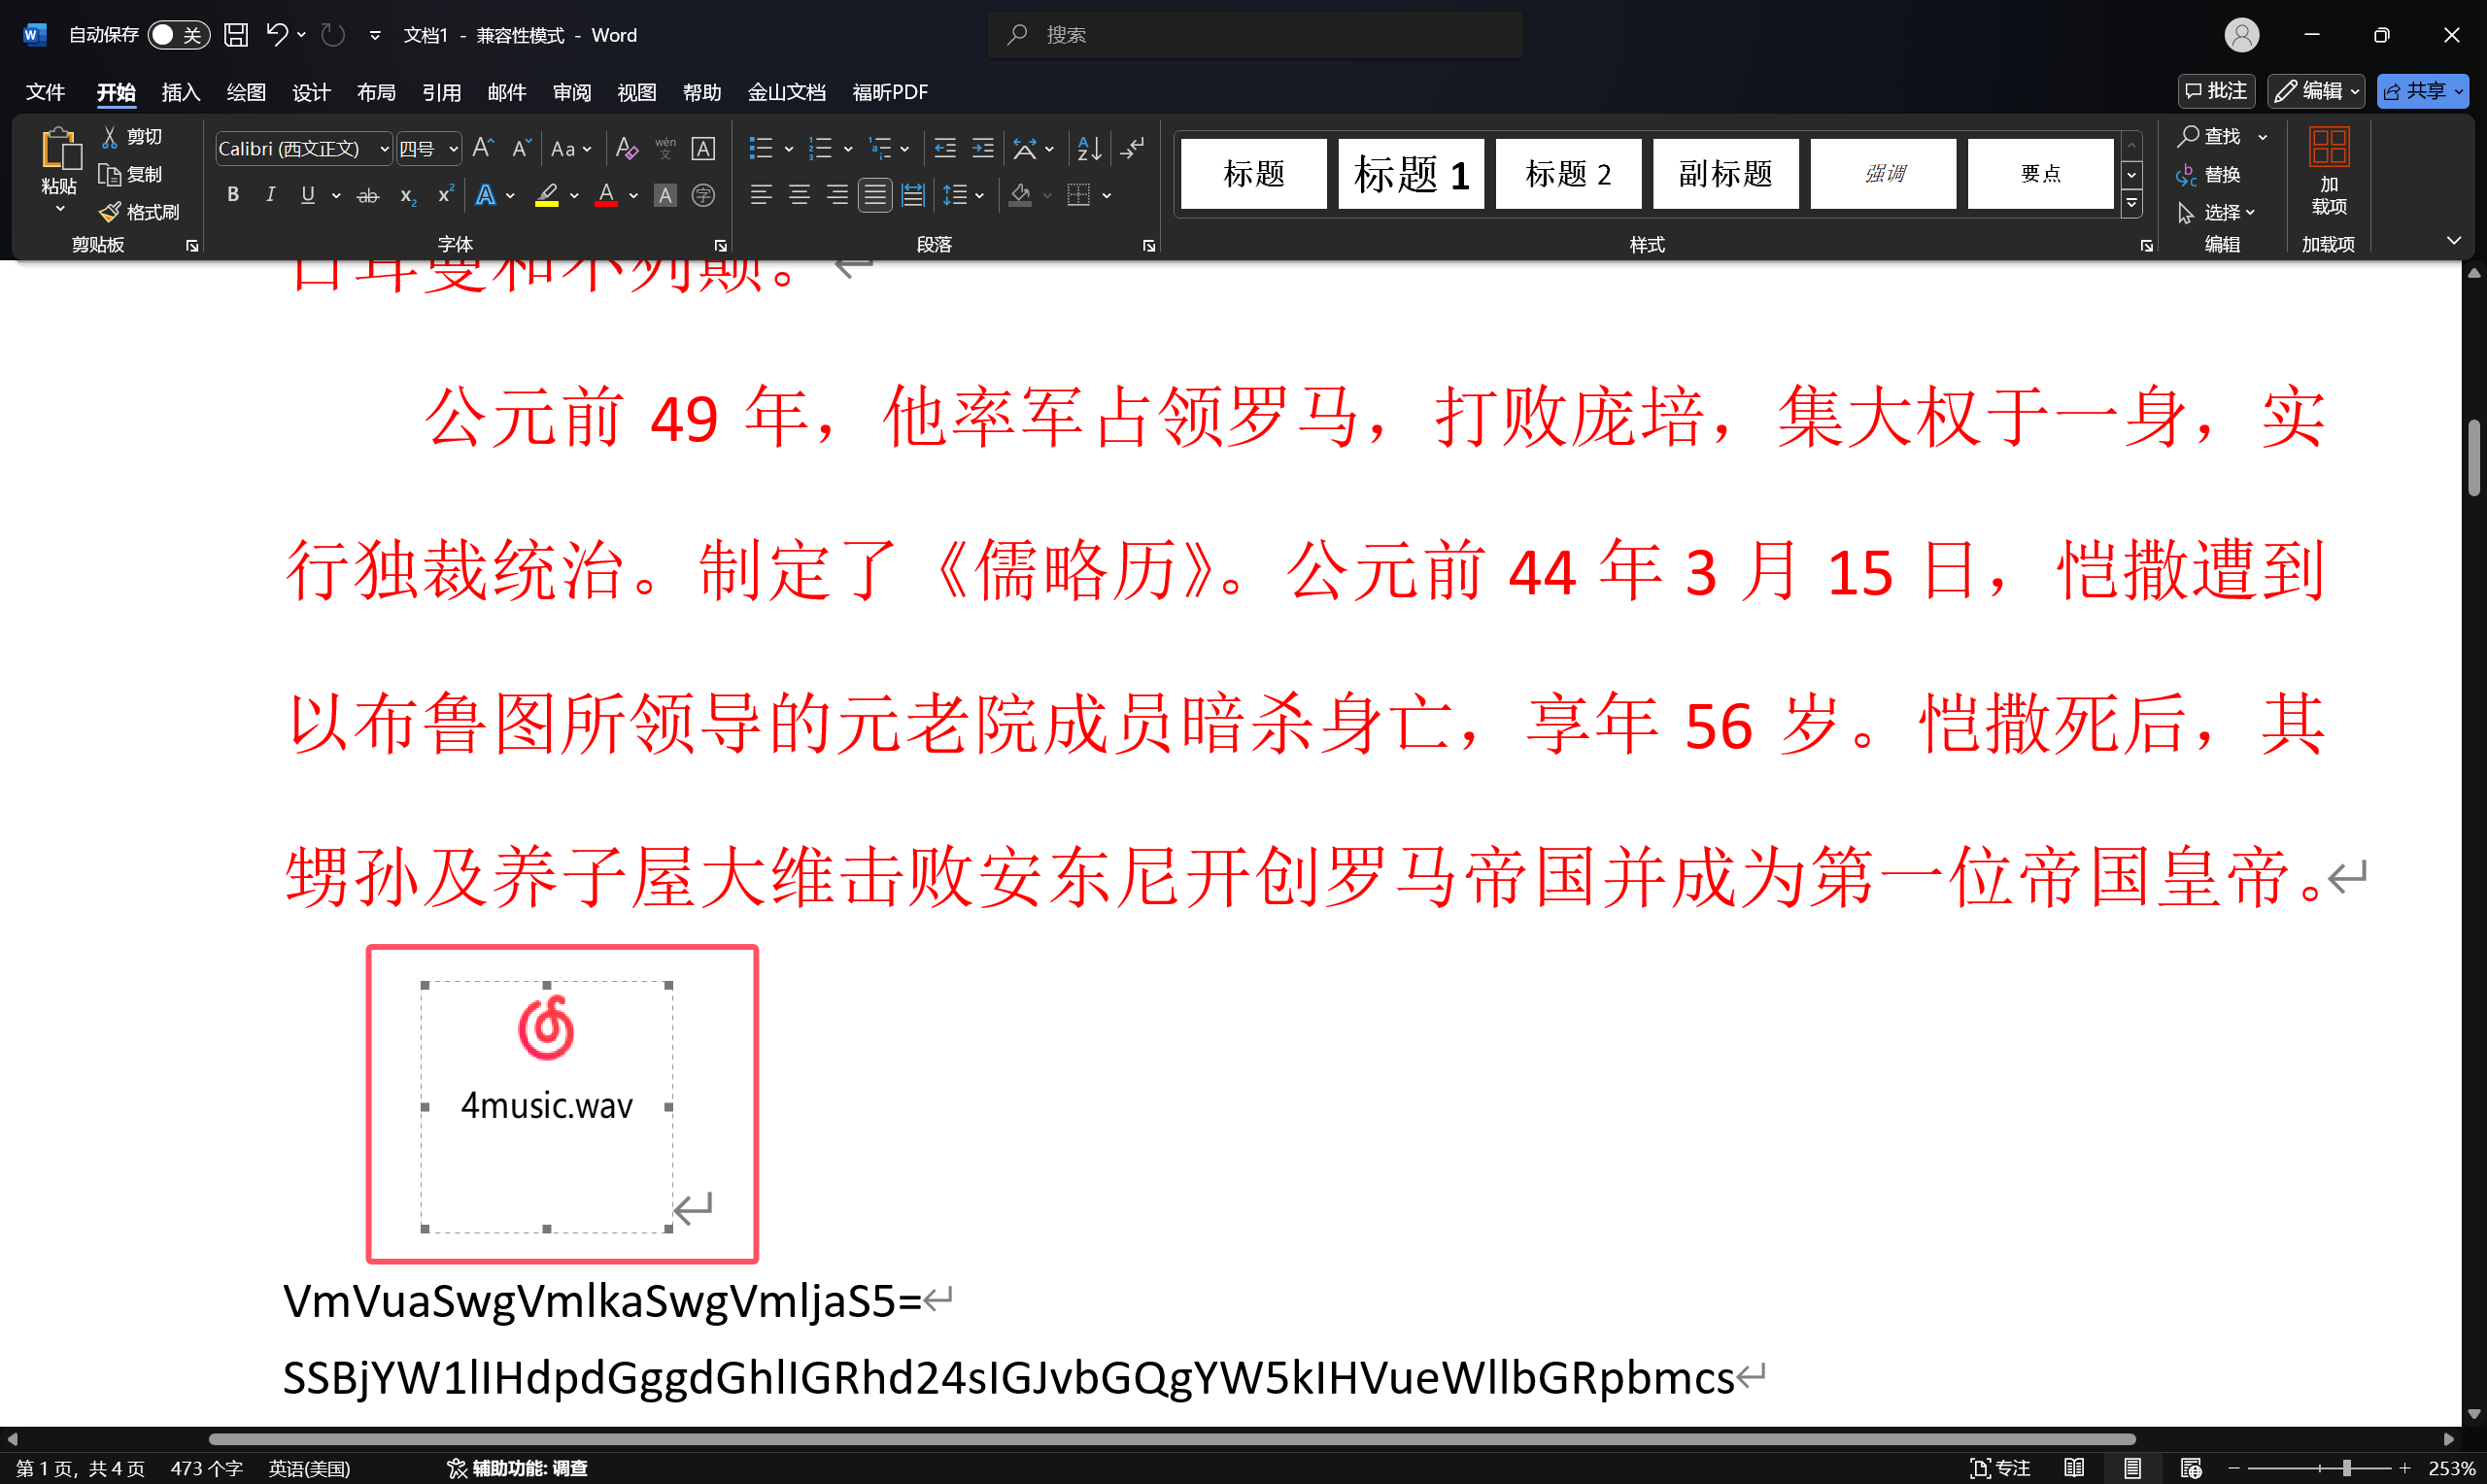The width and height of the screenshot is (2487, 1484).
Task: Toggle Underline formatting
Action: pyautogui.click(x=308, y=195)
